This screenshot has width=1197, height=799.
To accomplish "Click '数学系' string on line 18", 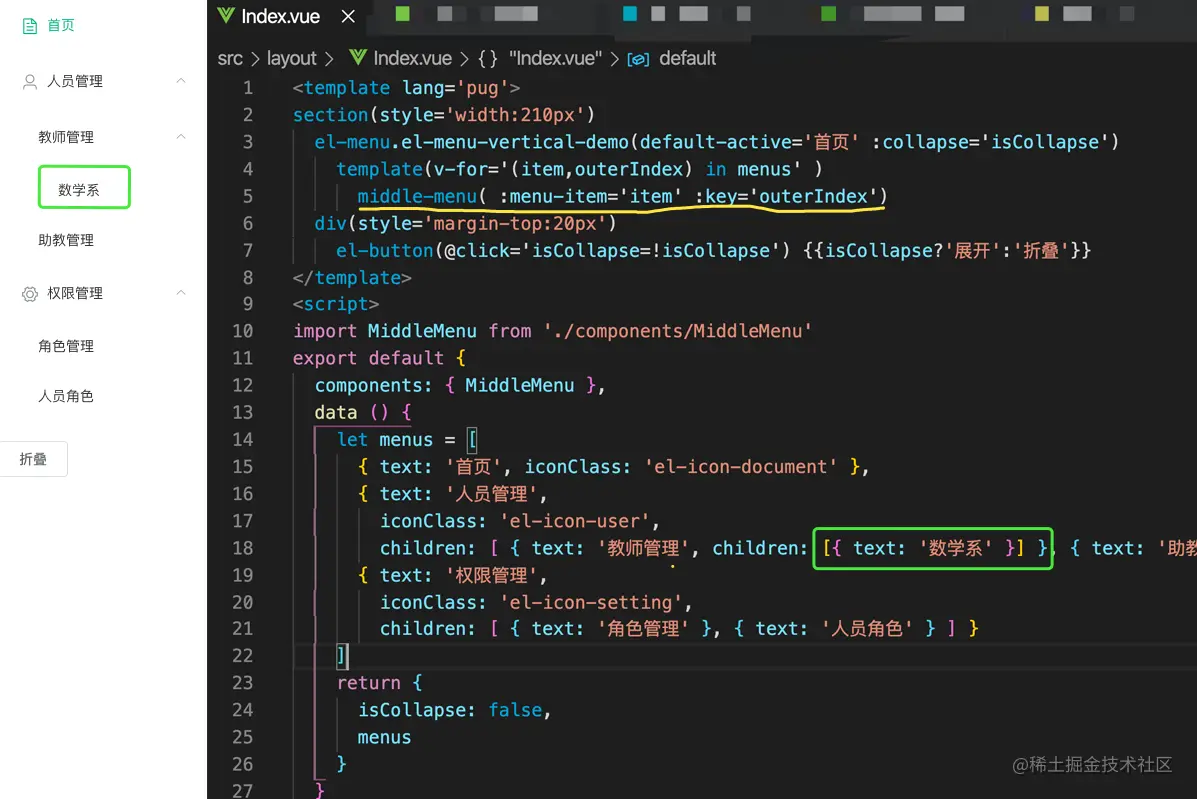I will 956,548.
